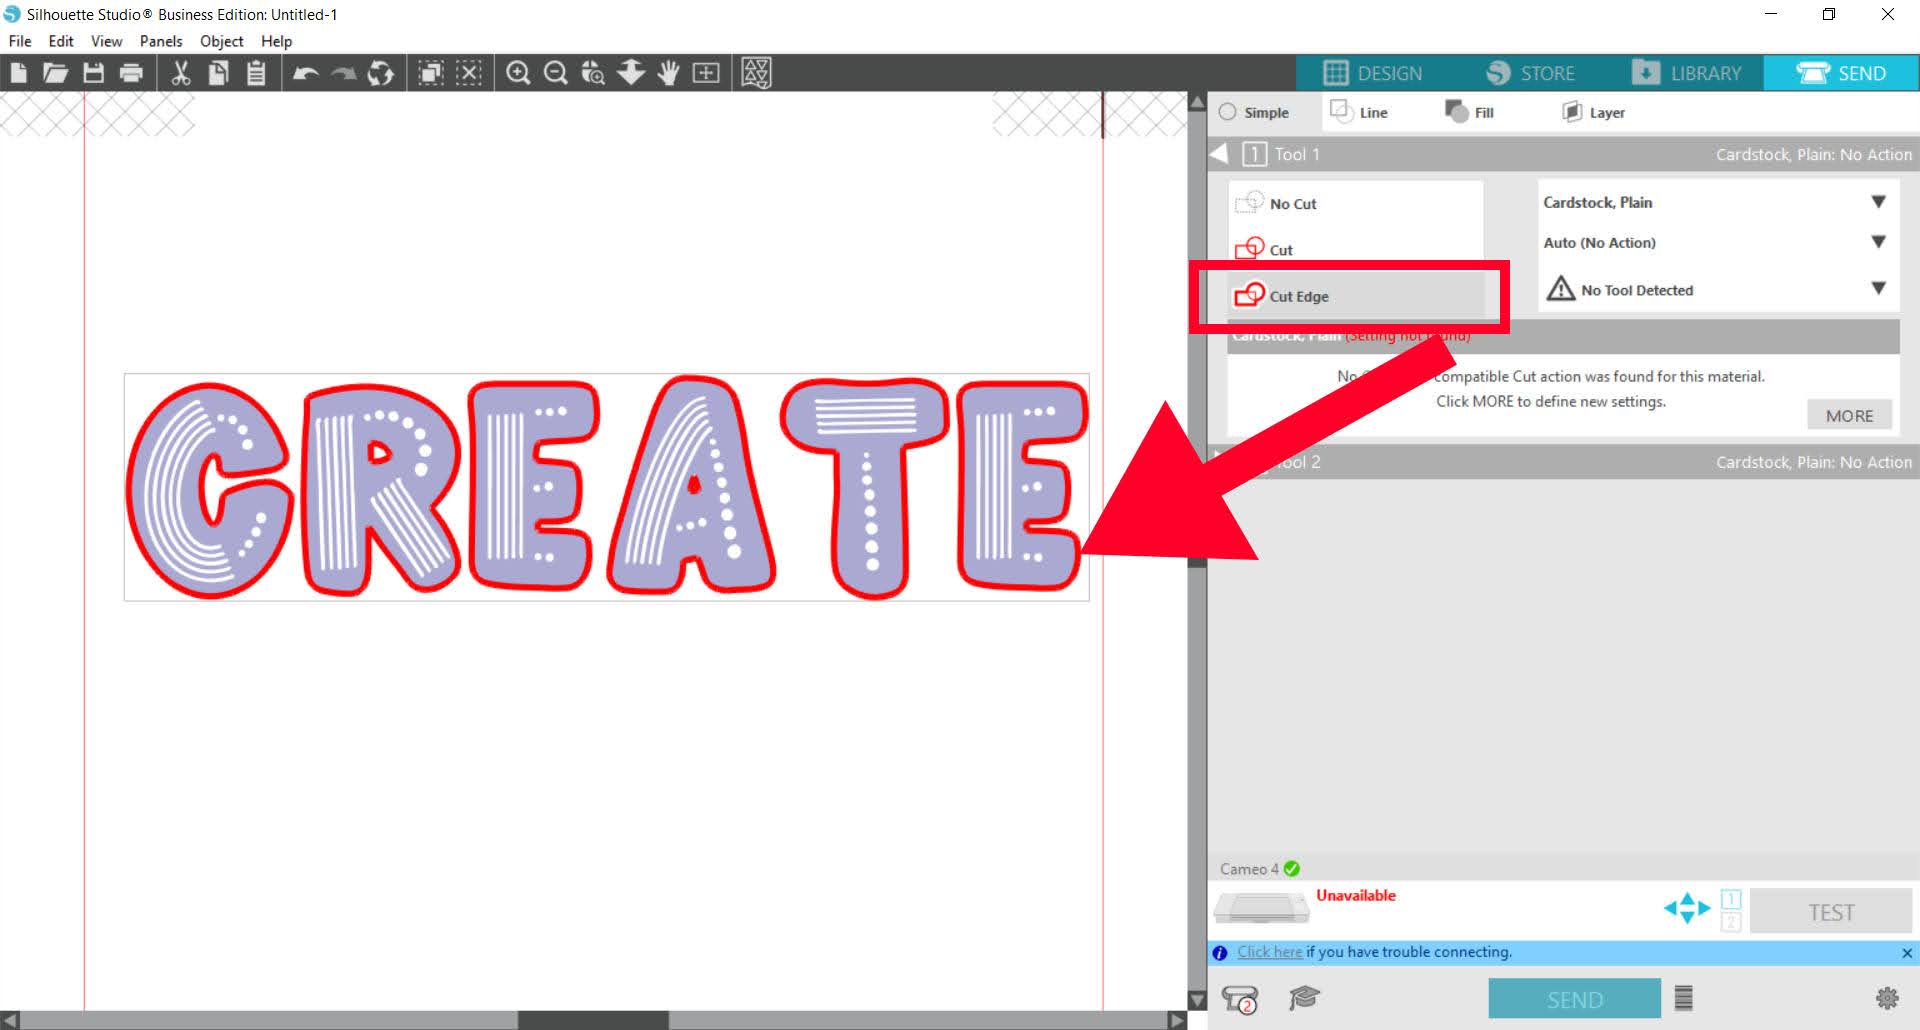Click the blue info icon in notification bar
The height and width of the screenshot is (1030, 1920).
pyautogui.click(x=1220, y=953)
